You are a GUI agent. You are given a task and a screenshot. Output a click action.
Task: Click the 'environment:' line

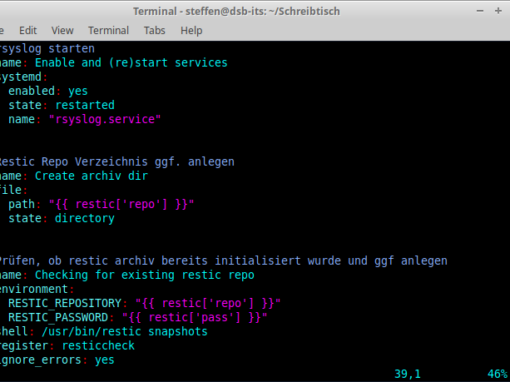coord(37,289)
